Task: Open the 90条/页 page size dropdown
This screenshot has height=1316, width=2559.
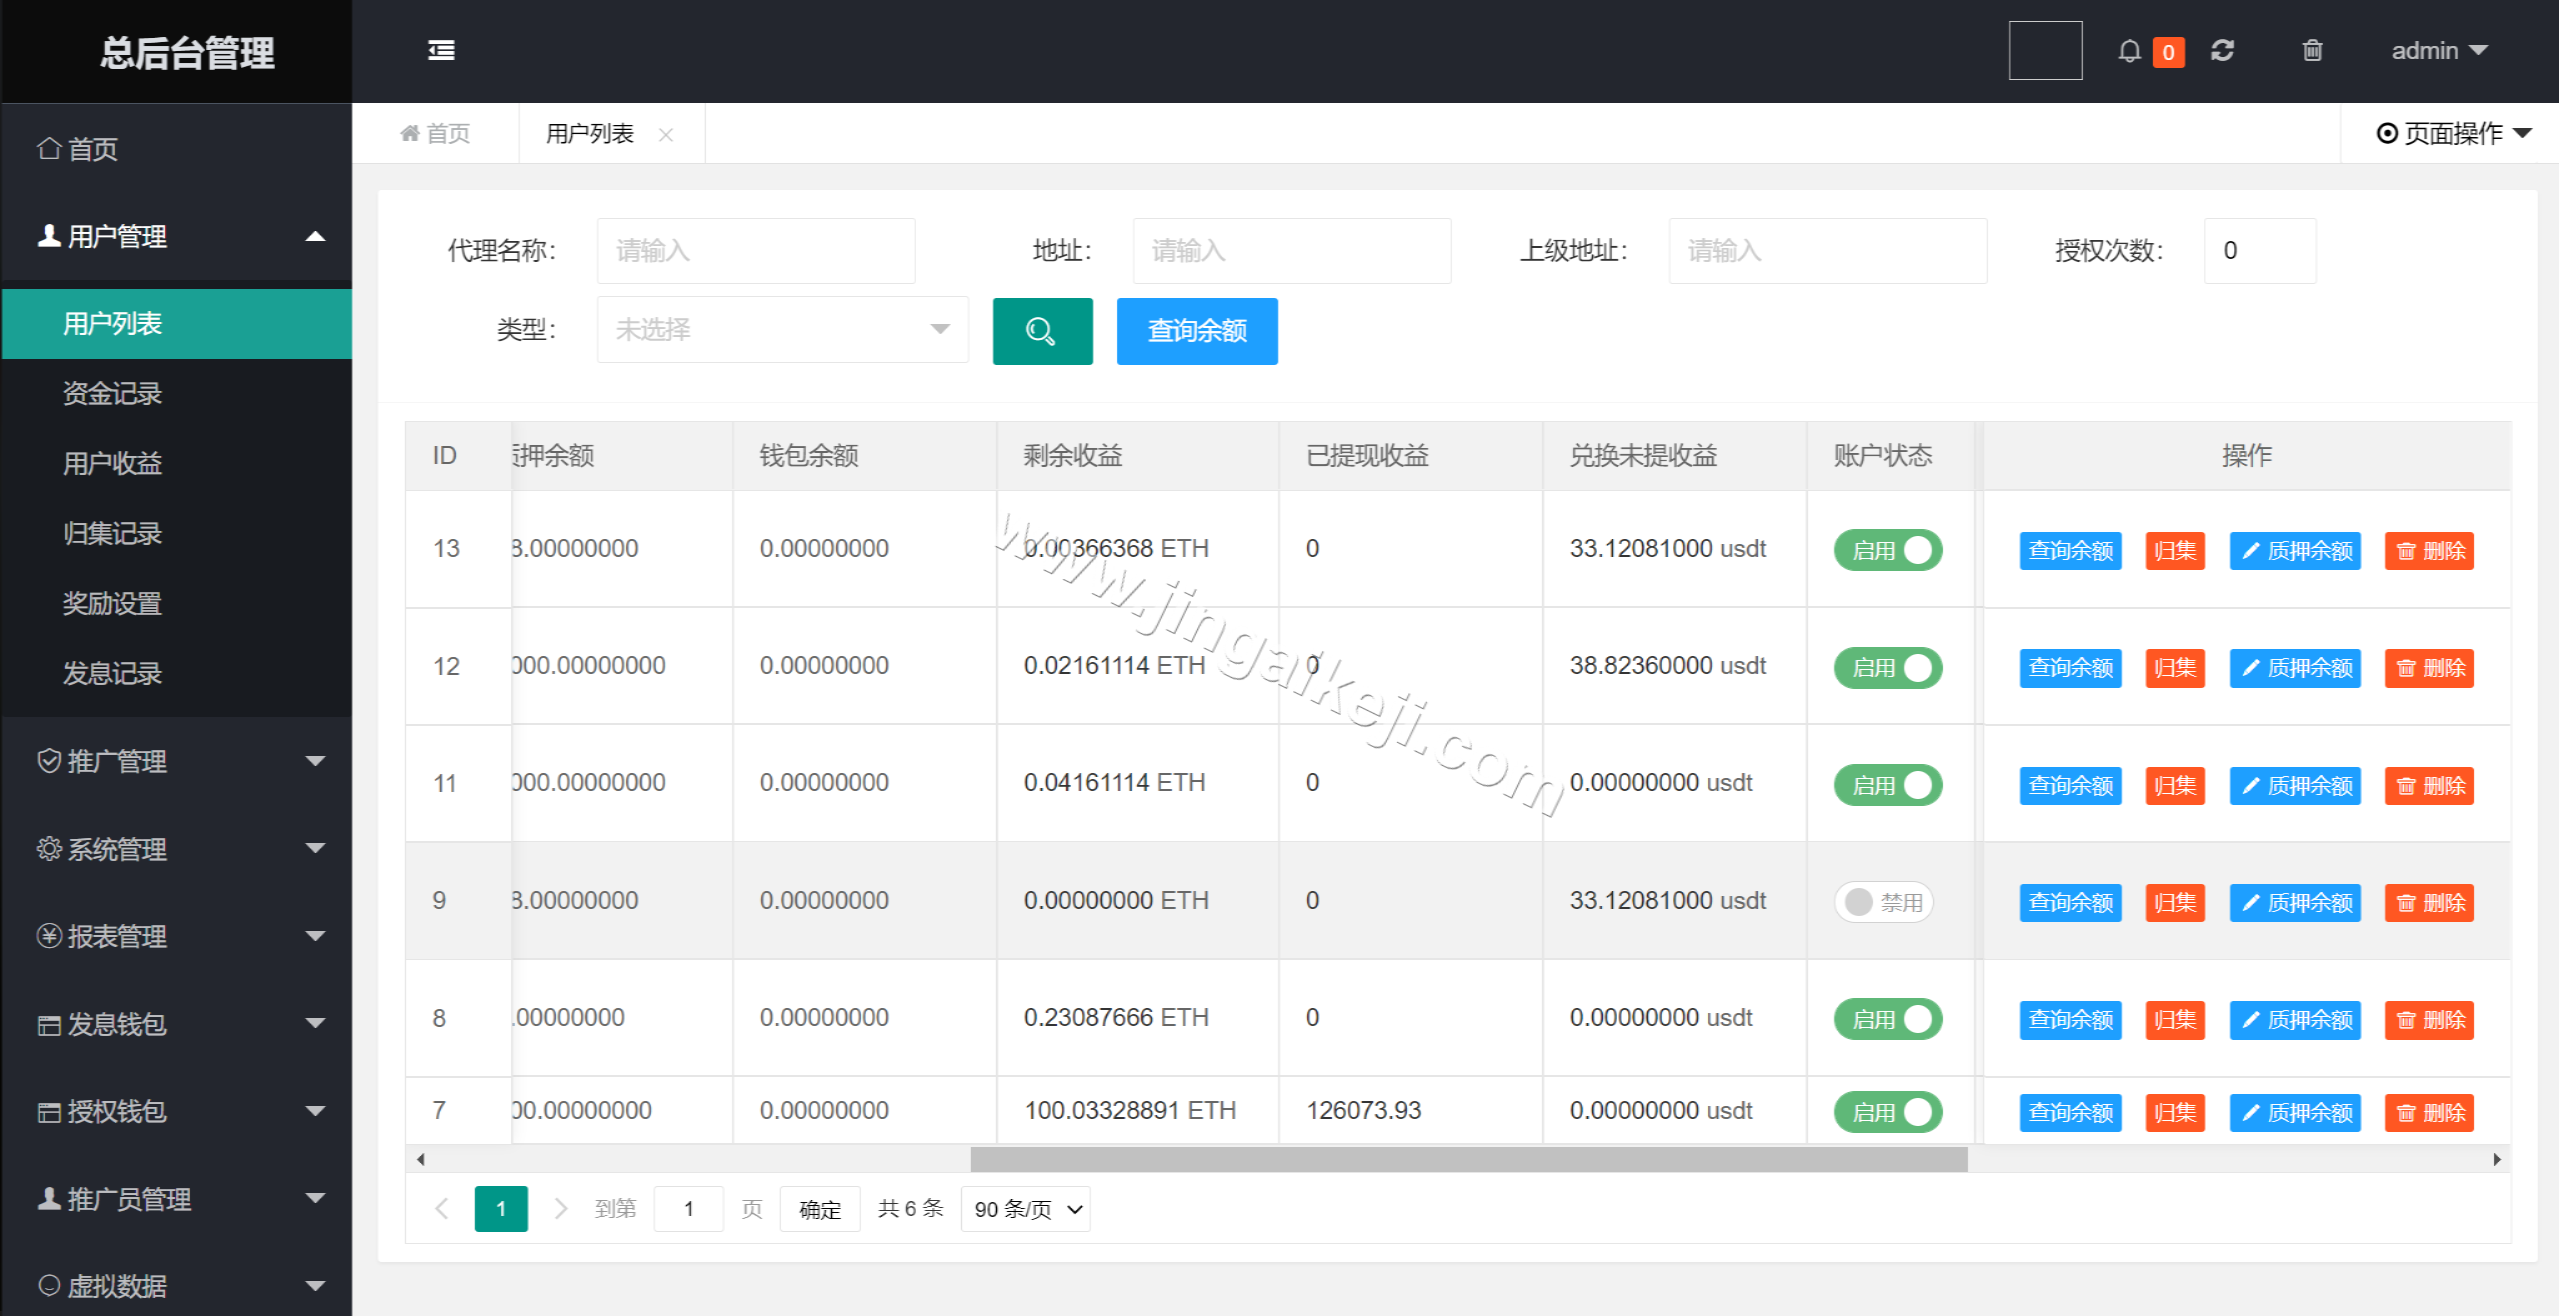Action: [1024, 1208]
